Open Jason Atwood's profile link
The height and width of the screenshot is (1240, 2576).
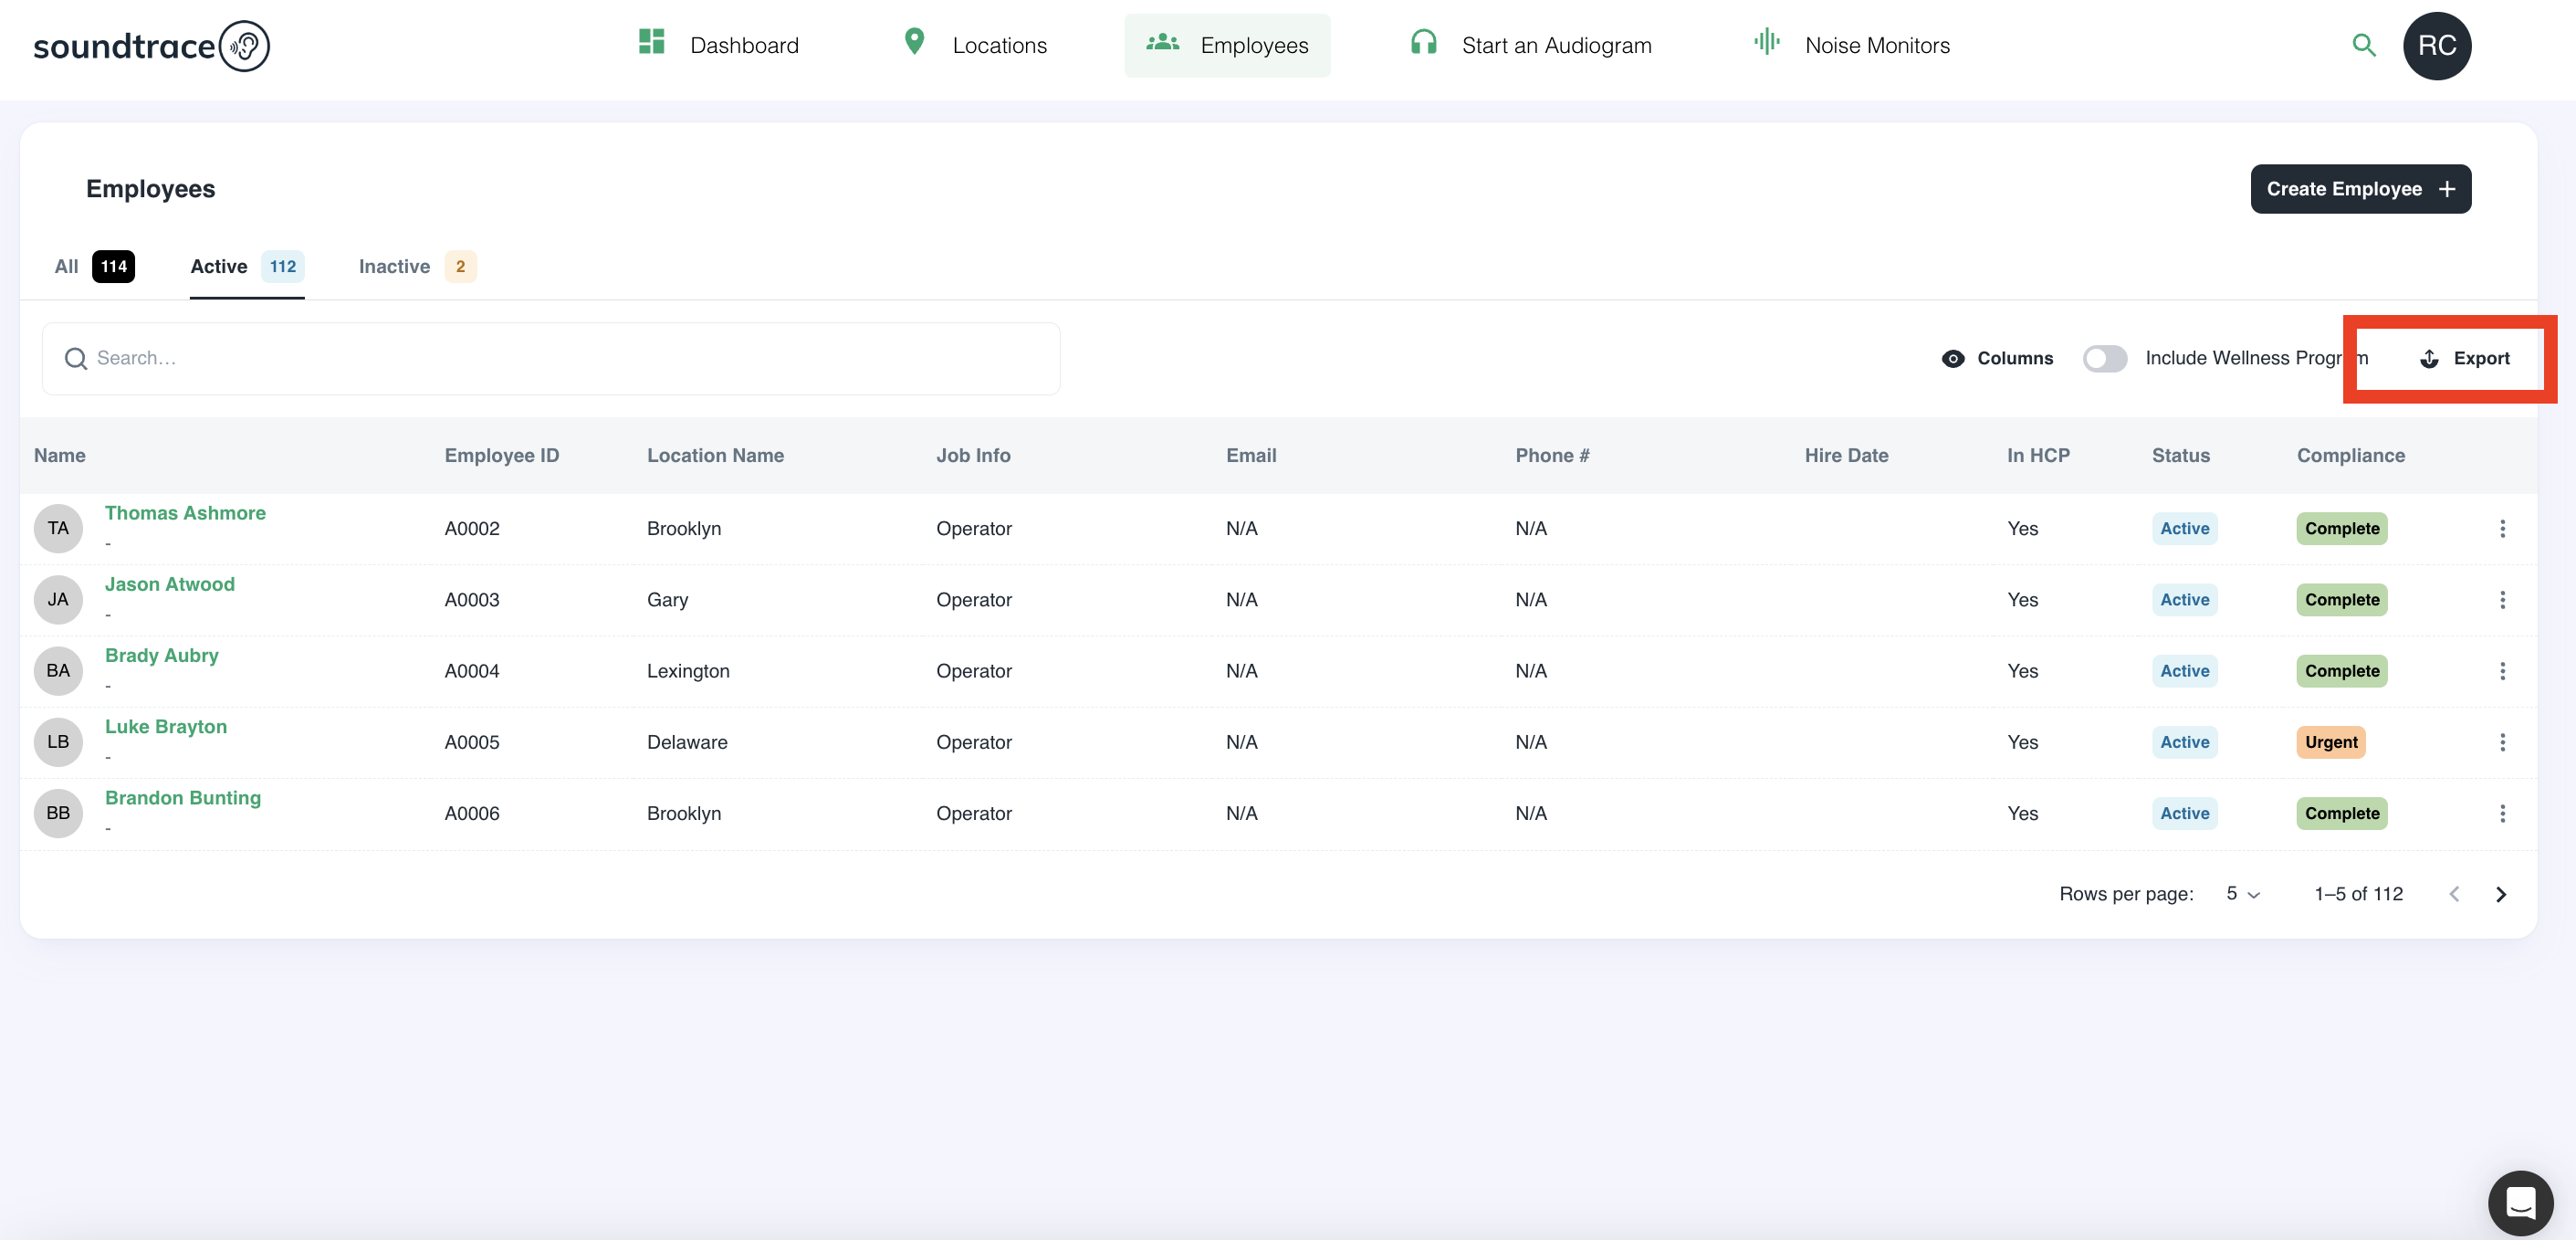pos(170,584)
